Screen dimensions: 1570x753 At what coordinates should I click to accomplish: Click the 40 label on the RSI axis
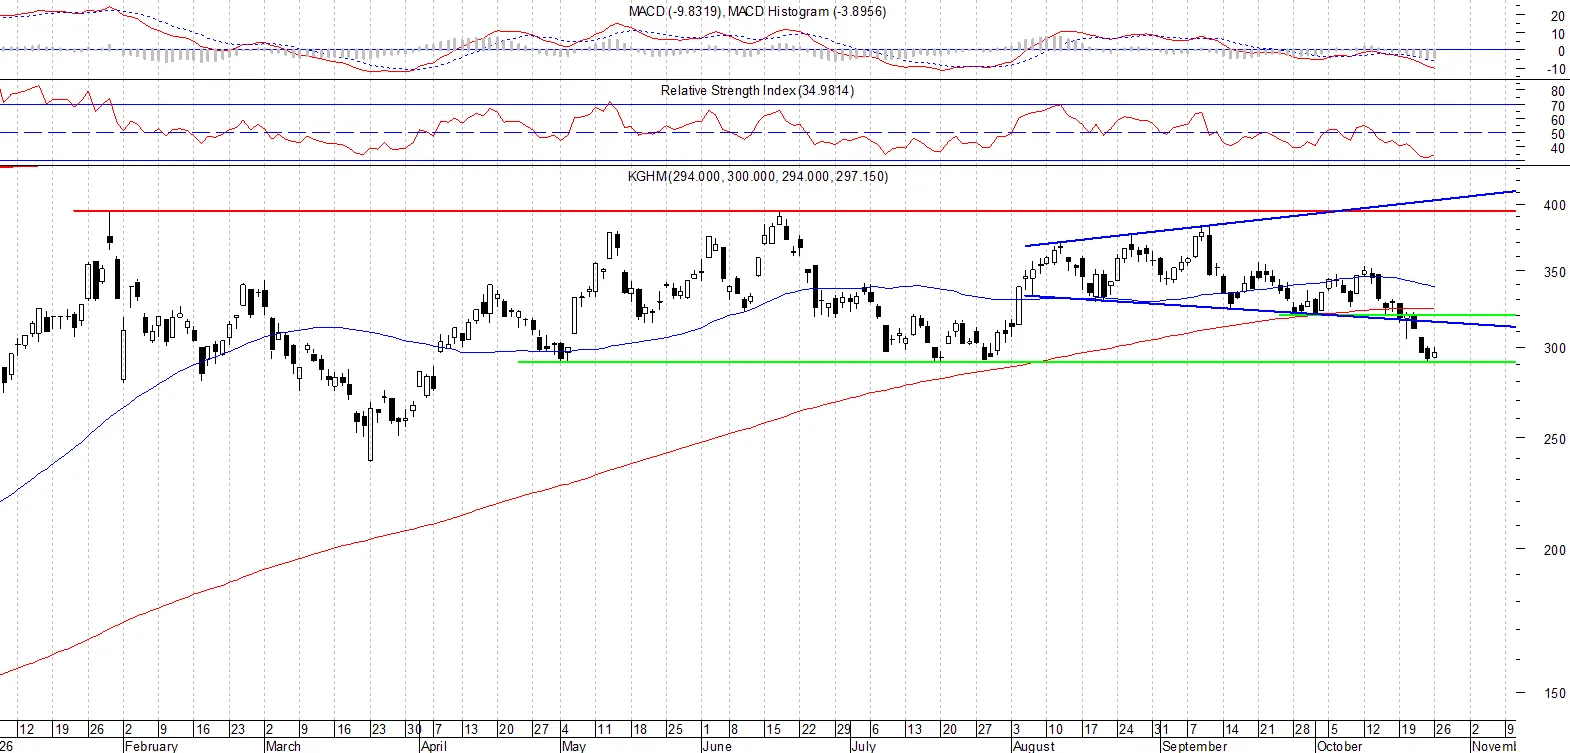pyautogui.click(x=1558, y=148)
